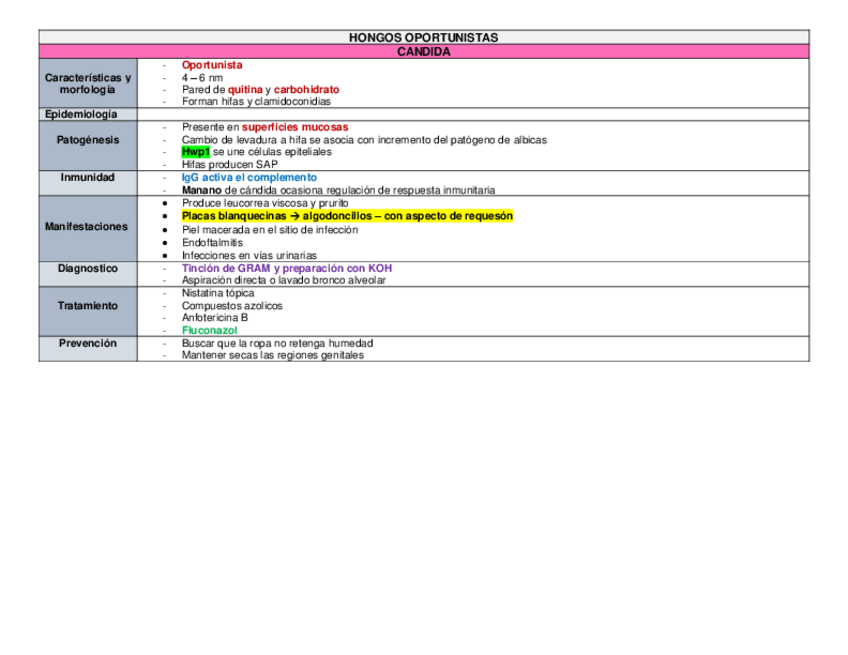Click the bold word 'Manano'
Screen dimensions: 848x655
click(201, 190)
